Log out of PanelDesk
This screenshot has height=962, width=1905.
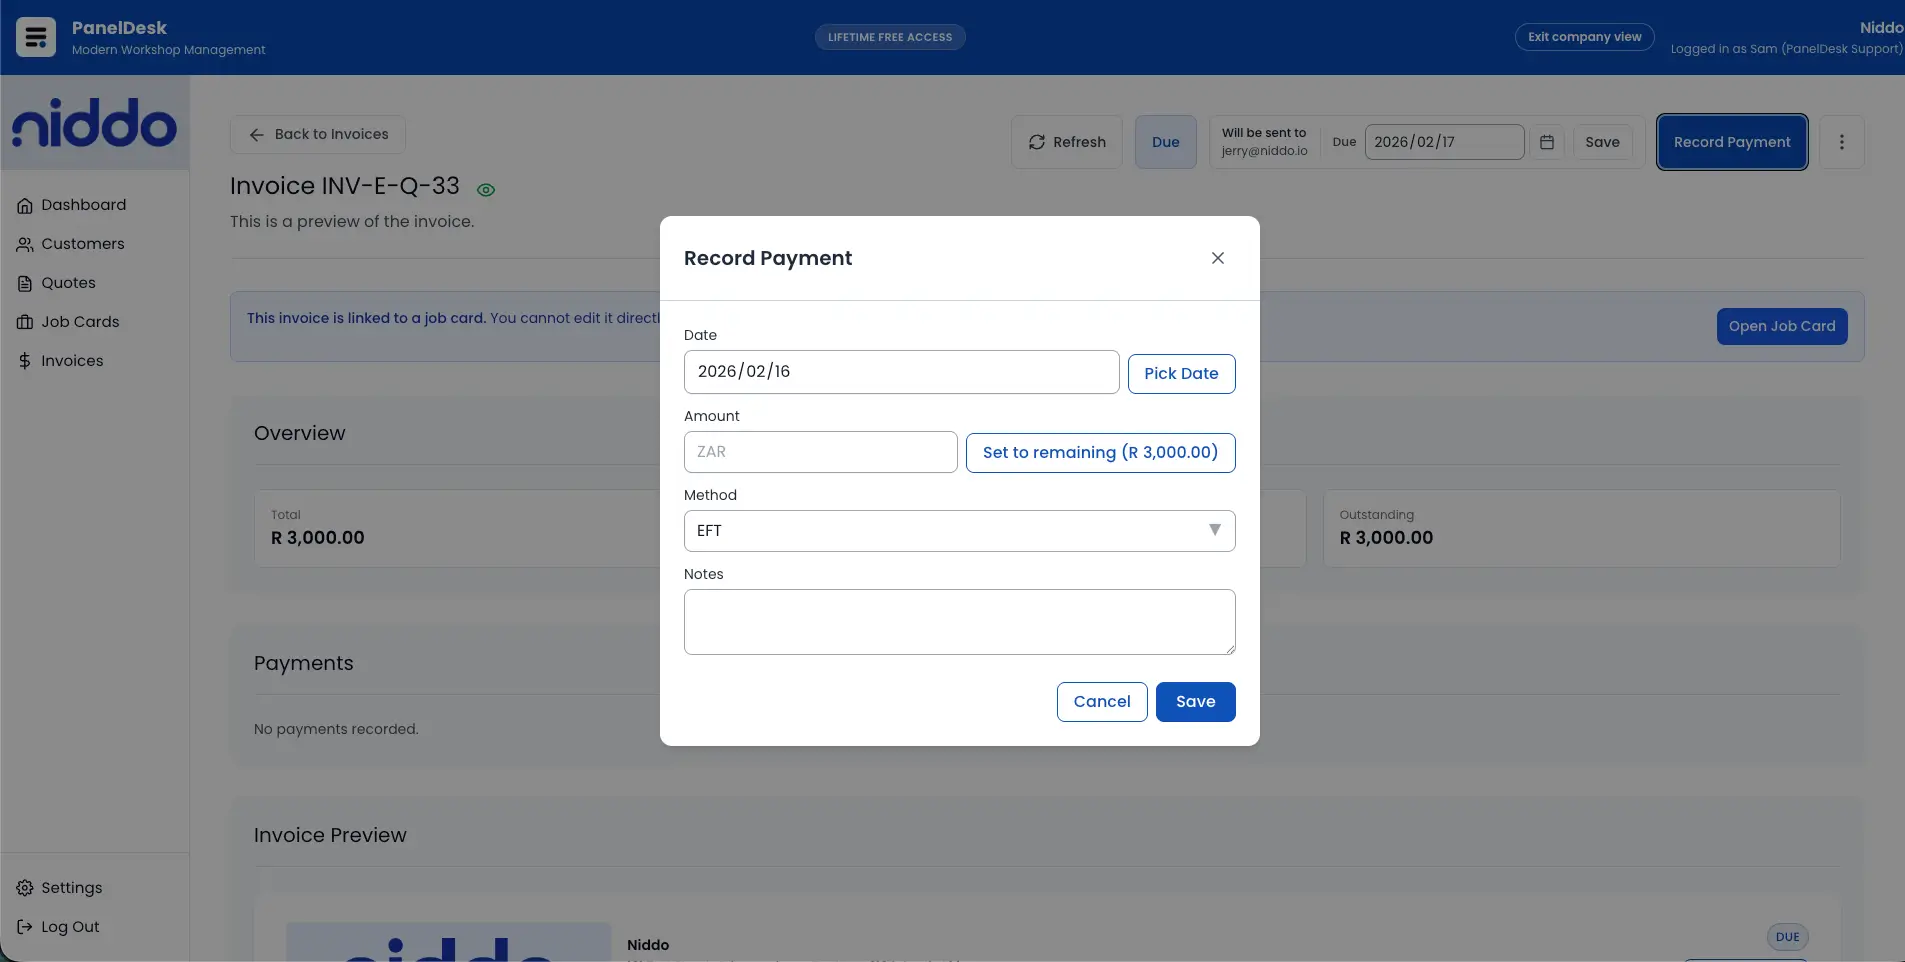[70, 926]
